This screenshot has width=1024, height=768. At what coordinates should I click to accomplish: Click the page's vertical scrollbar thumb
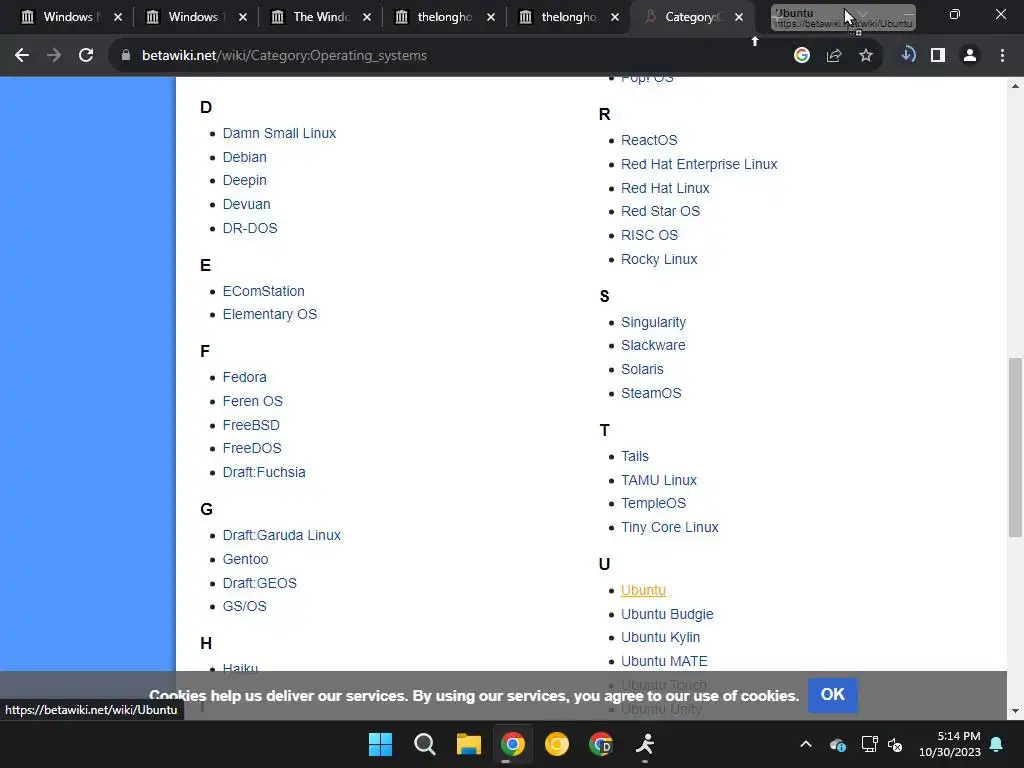pyautogui.click(x=1015, y=447)
